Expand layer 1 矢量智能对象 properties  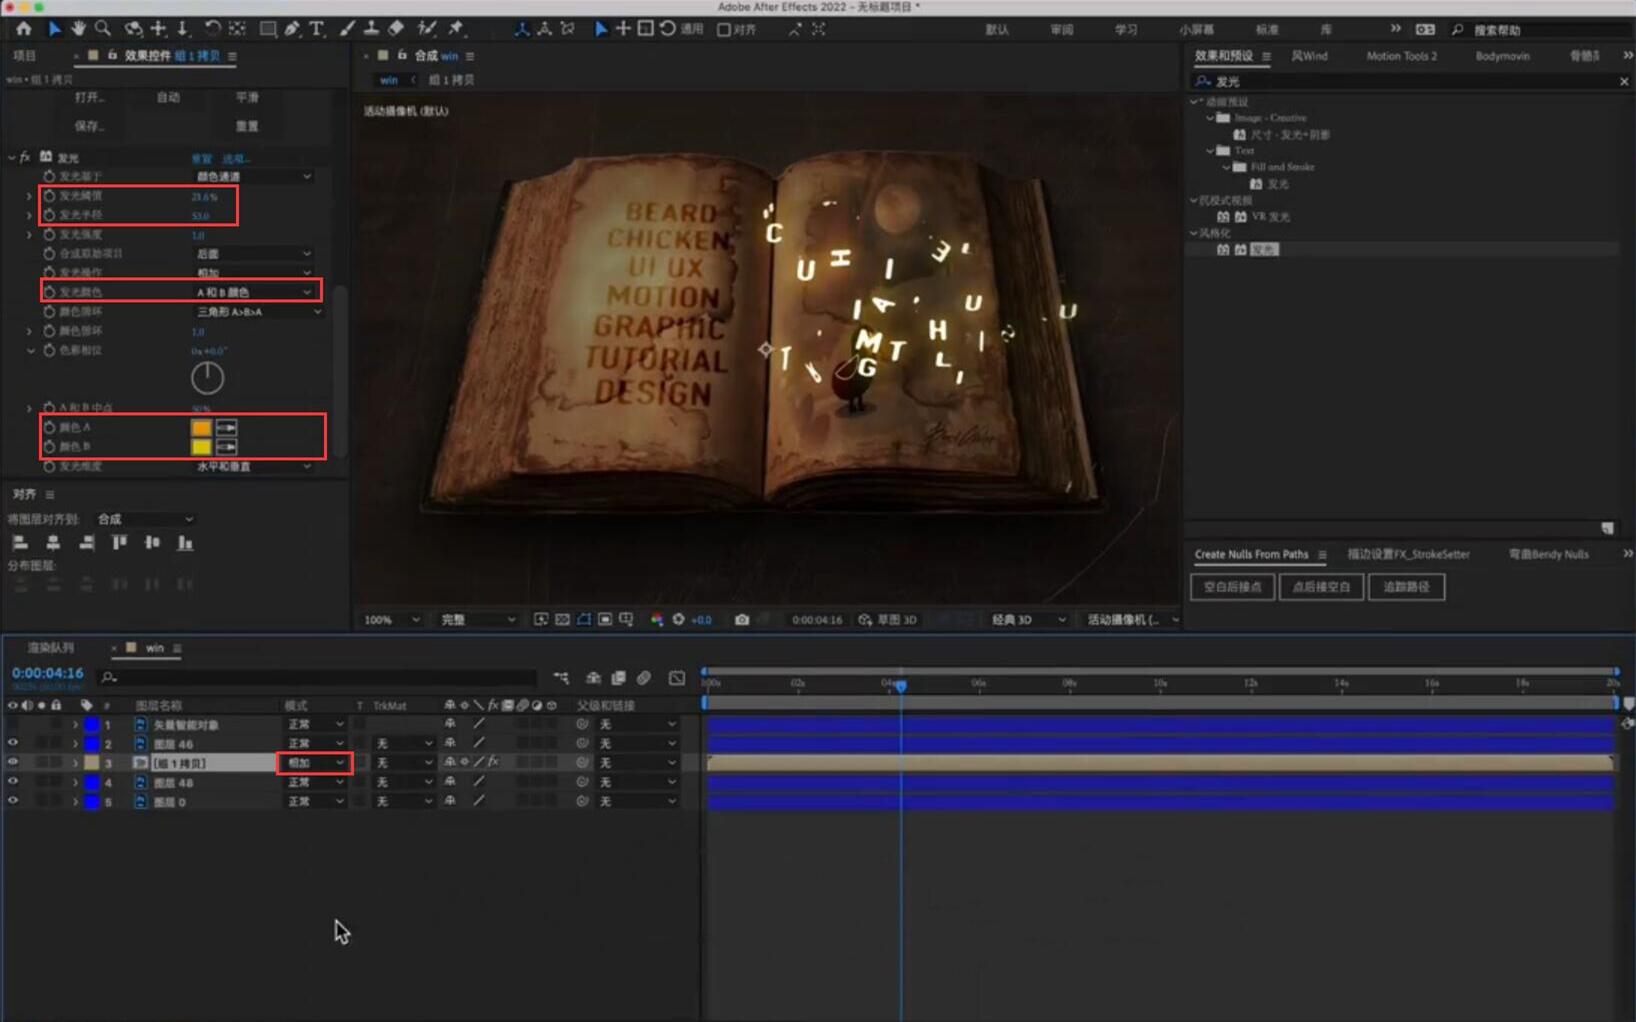[x=75, y=724]
